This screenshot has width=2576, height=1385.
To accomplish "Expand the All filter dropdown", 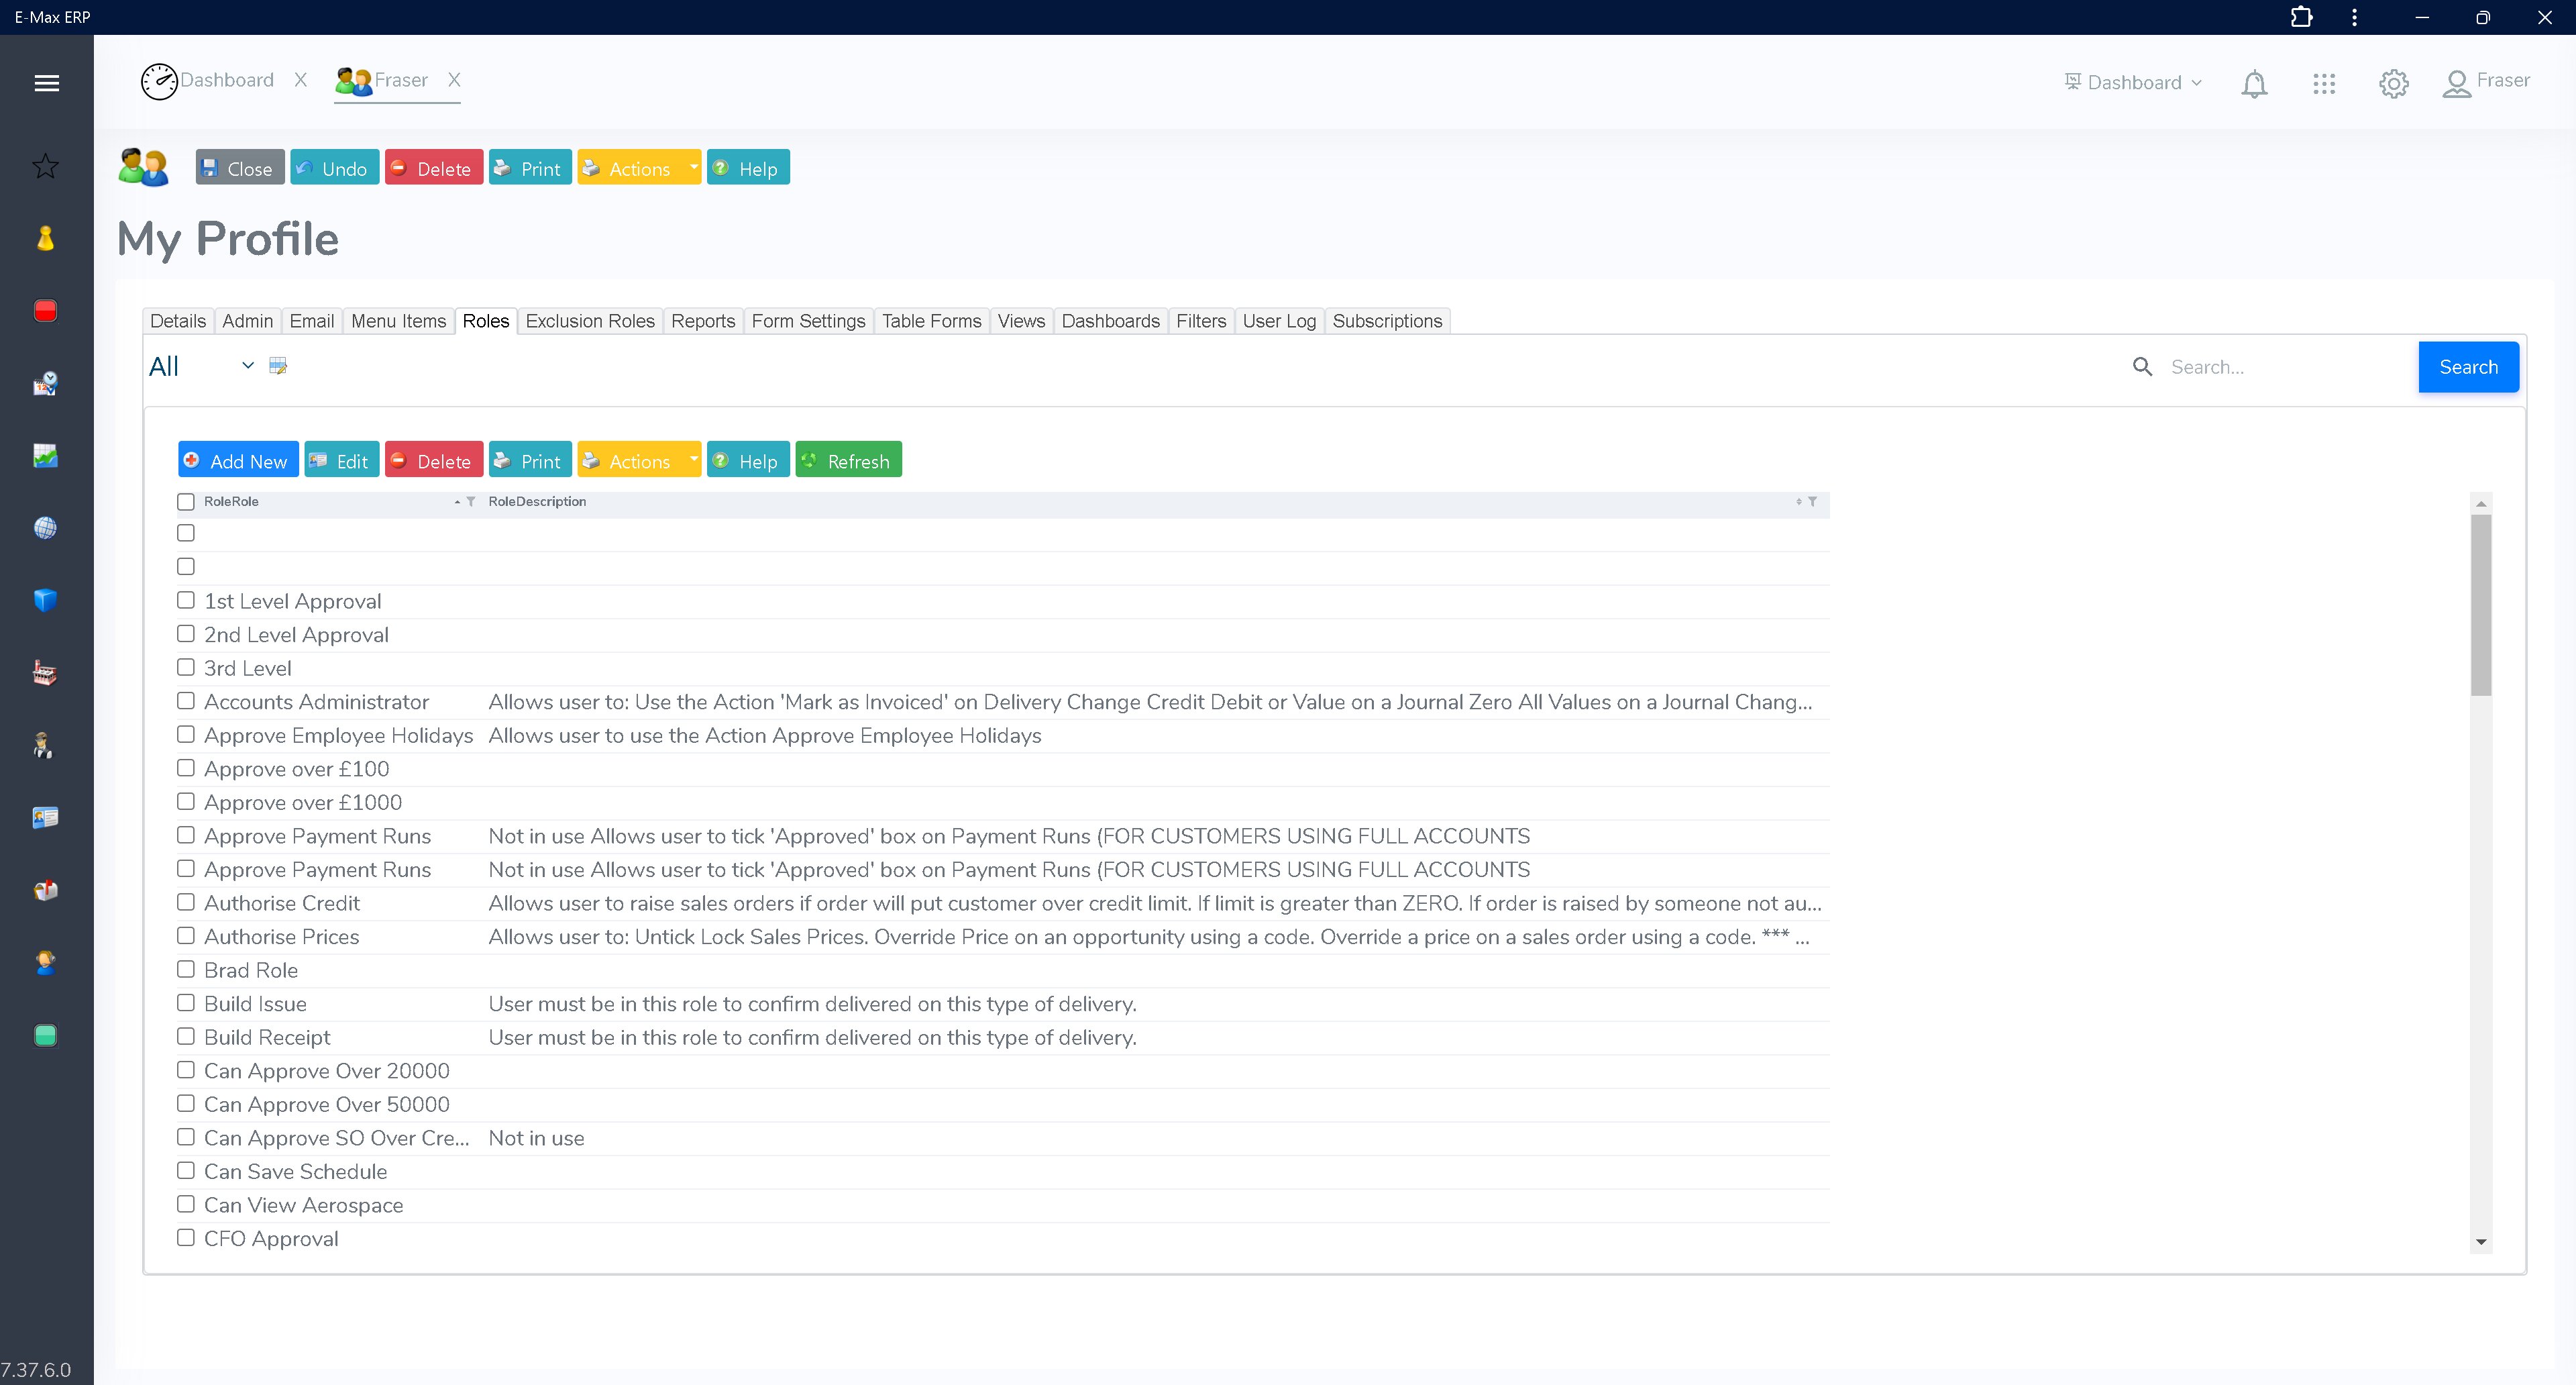I will click(x=247, y=365).
